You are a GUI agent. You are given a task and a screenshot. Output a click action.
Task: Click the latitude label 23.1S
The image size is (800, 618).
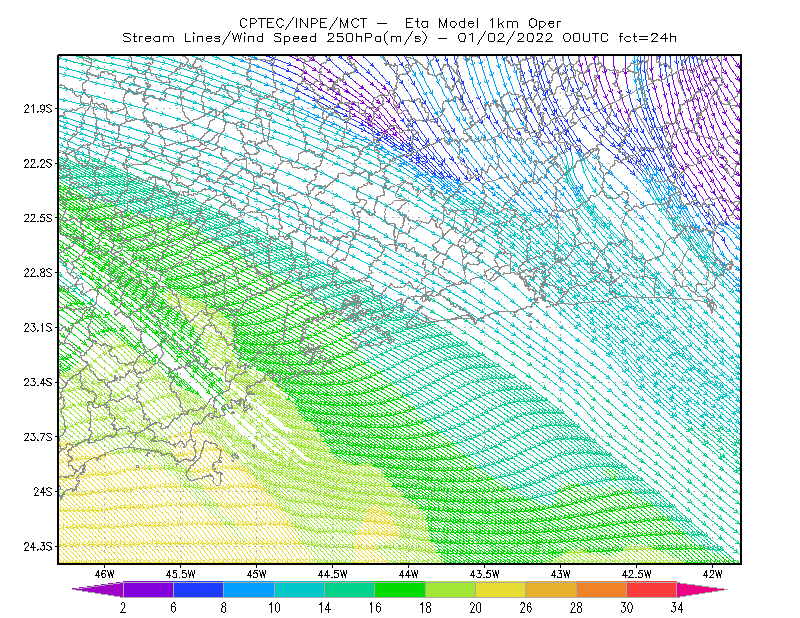(38, 327)
